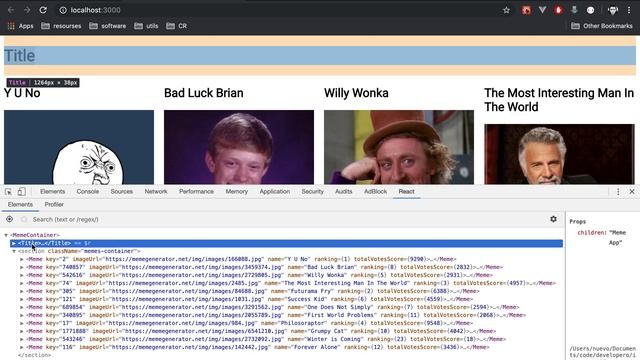Image resolution: width=640 pixels, height=360 pixels.
Task: Open DevTools three-dot customize menu
Action: click(x=618, y=191)
